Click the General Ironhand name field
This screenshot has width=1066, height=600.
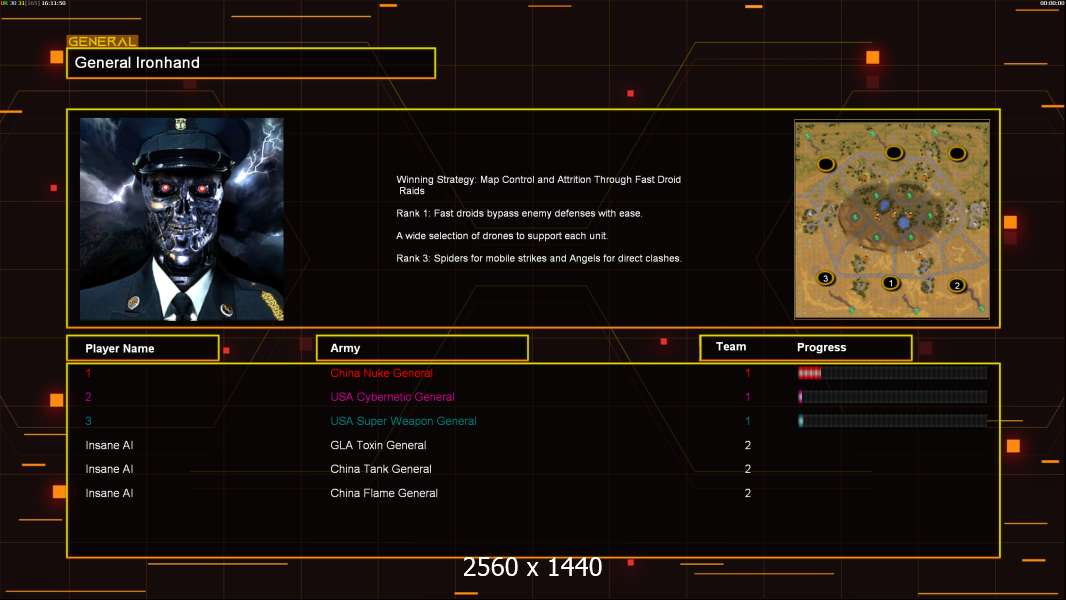pos(251,63)
